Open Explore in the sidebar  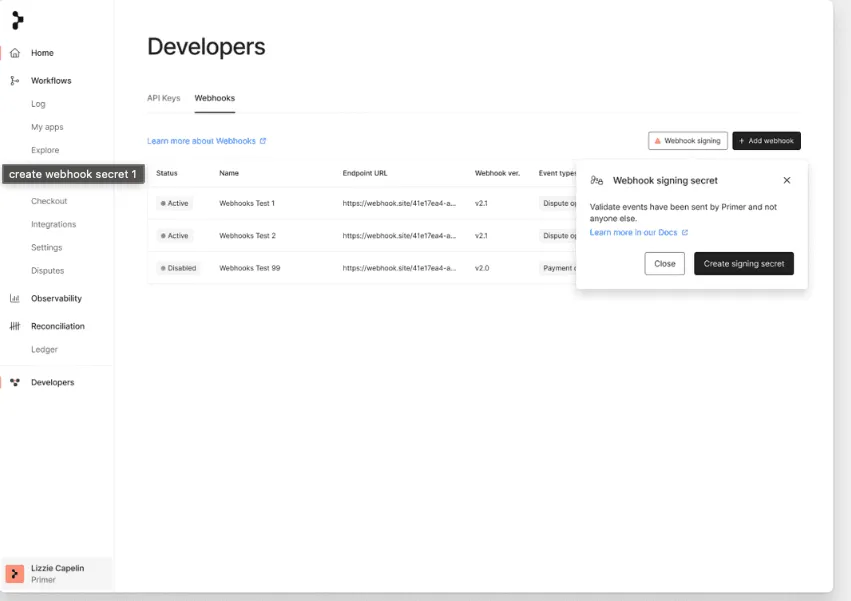coord(45,150)
